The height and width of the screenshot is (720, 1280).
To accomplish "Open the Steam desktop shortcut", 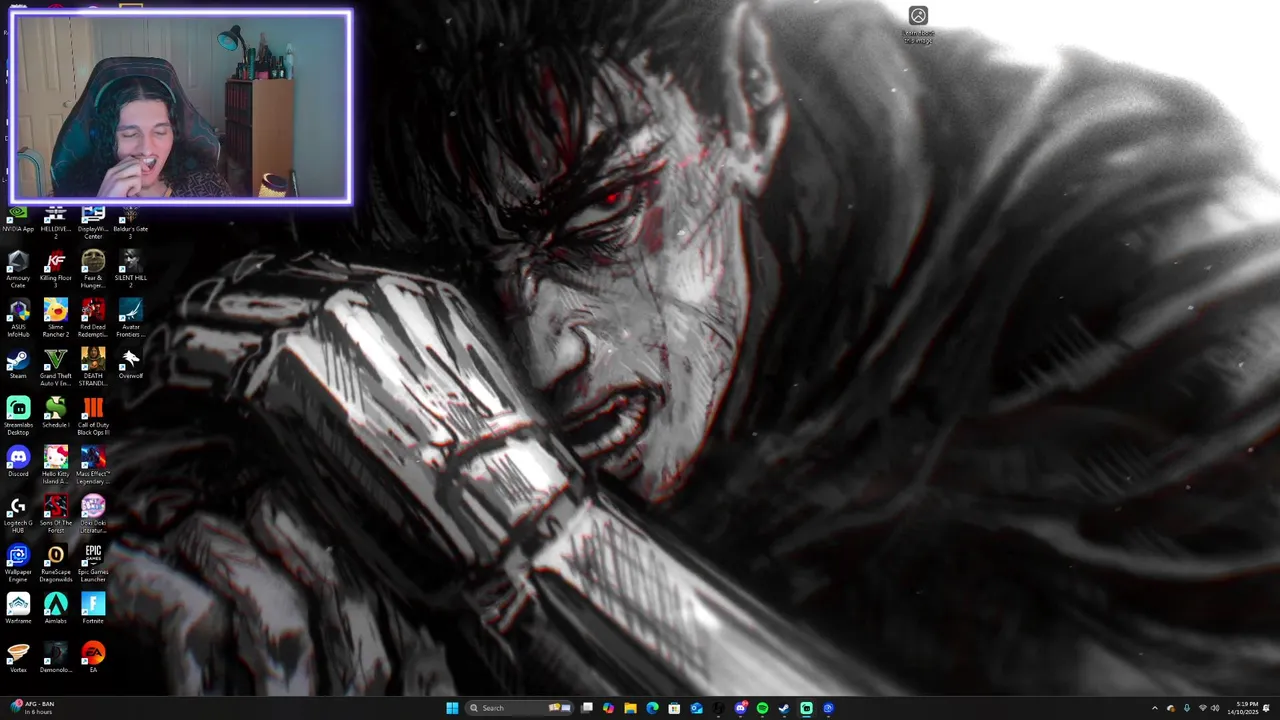I will click(18, 365).
